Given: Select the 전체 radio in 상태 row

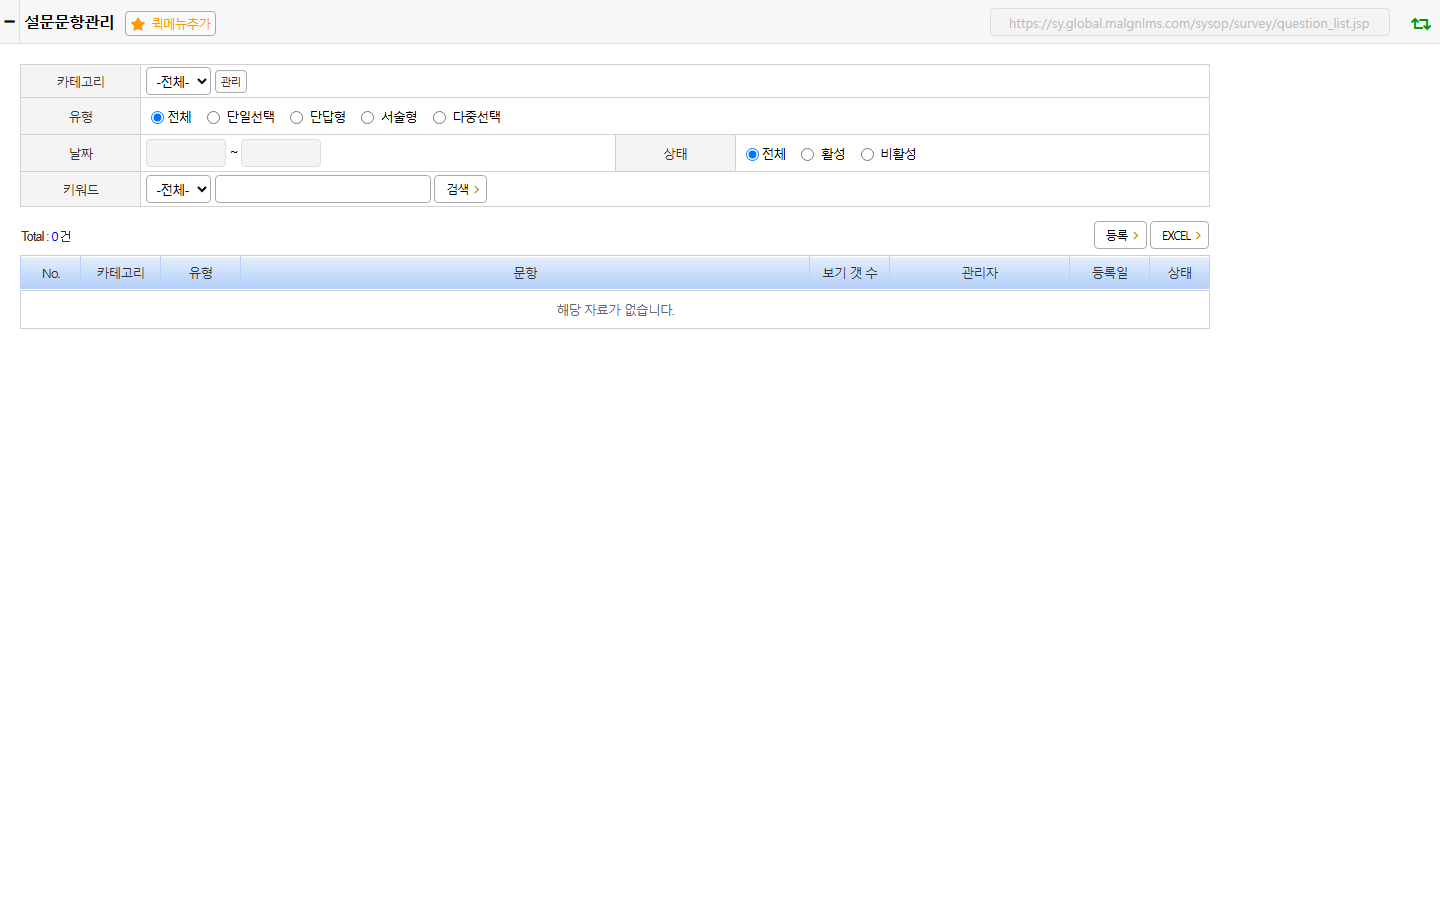Looking at the screenshot, I should pos(752,154).
